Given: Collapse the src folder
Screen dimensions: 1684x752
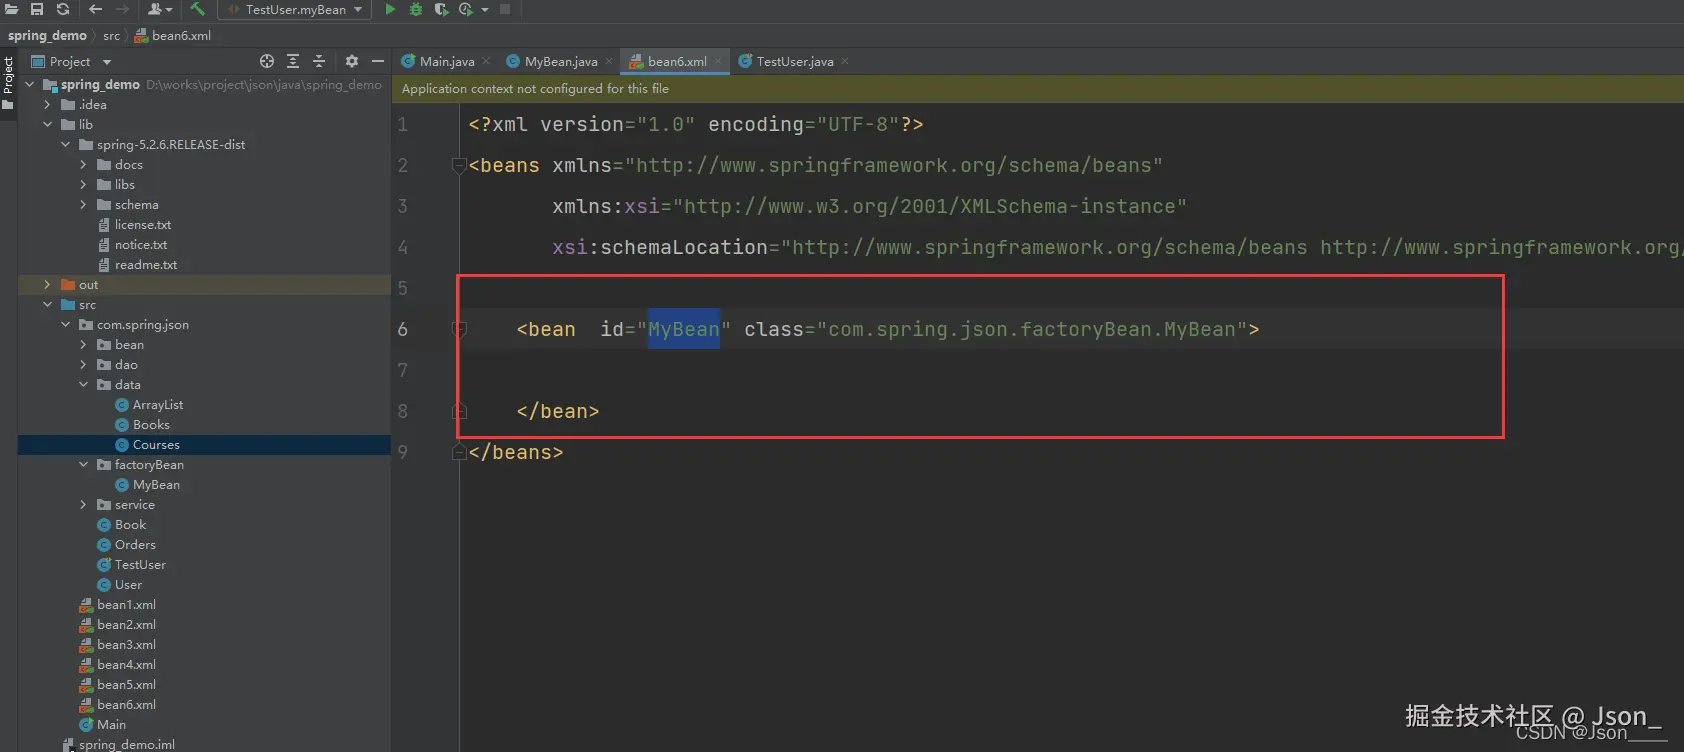Looking at the screenshot, I should [x=47, y=305].
